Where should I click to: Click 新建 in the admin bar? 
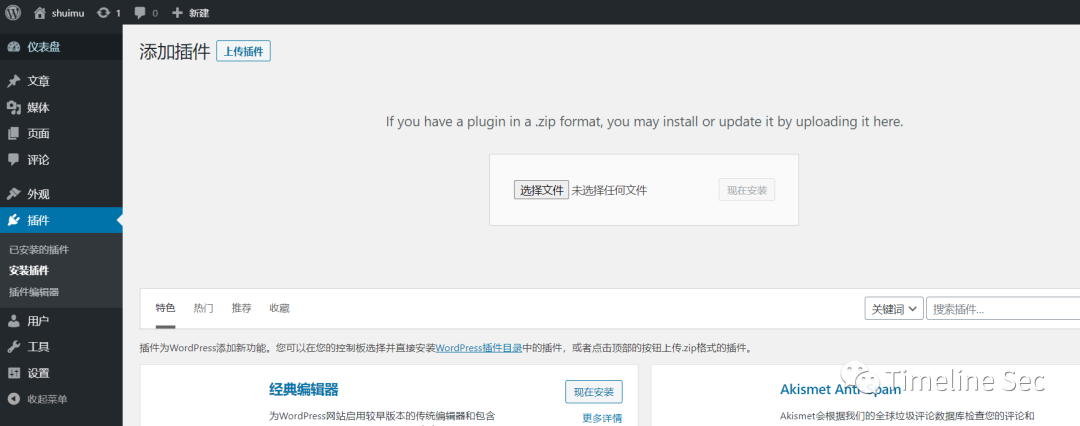tap(198, 13)
